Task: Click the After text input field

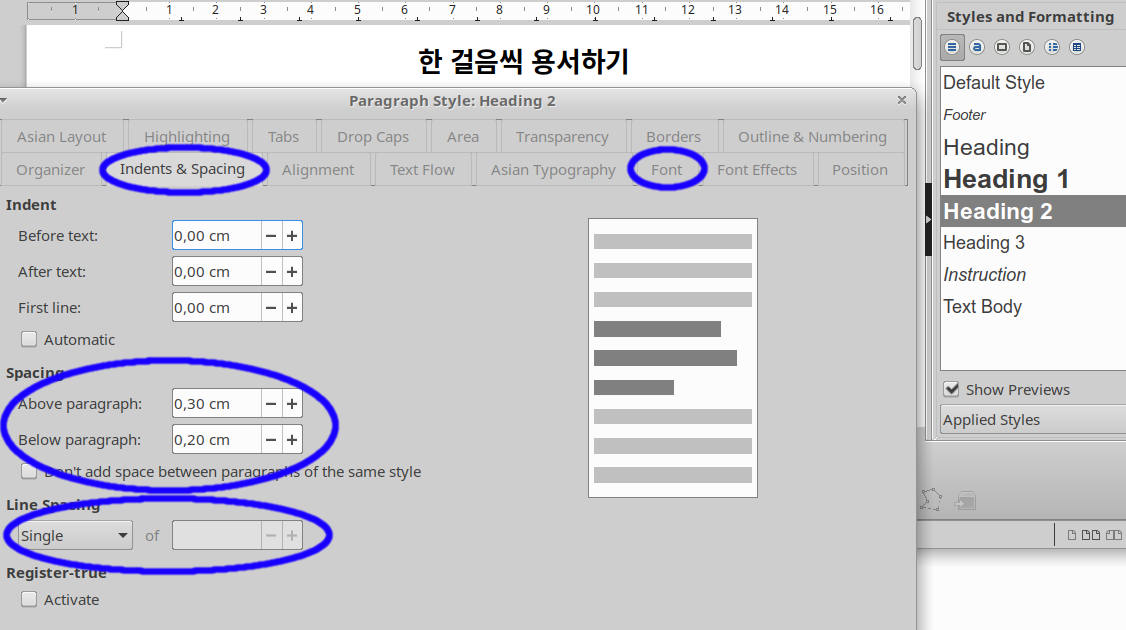Action: coord(216,272)
